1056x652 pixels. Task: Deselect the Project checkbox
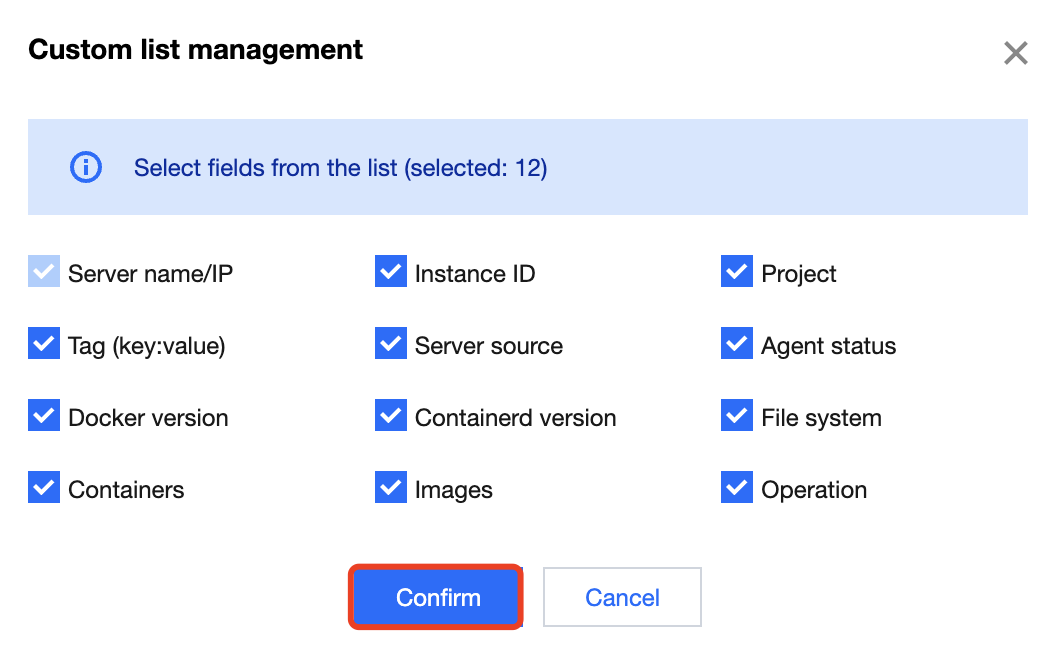pyautogui.click(x=737, y=272)
